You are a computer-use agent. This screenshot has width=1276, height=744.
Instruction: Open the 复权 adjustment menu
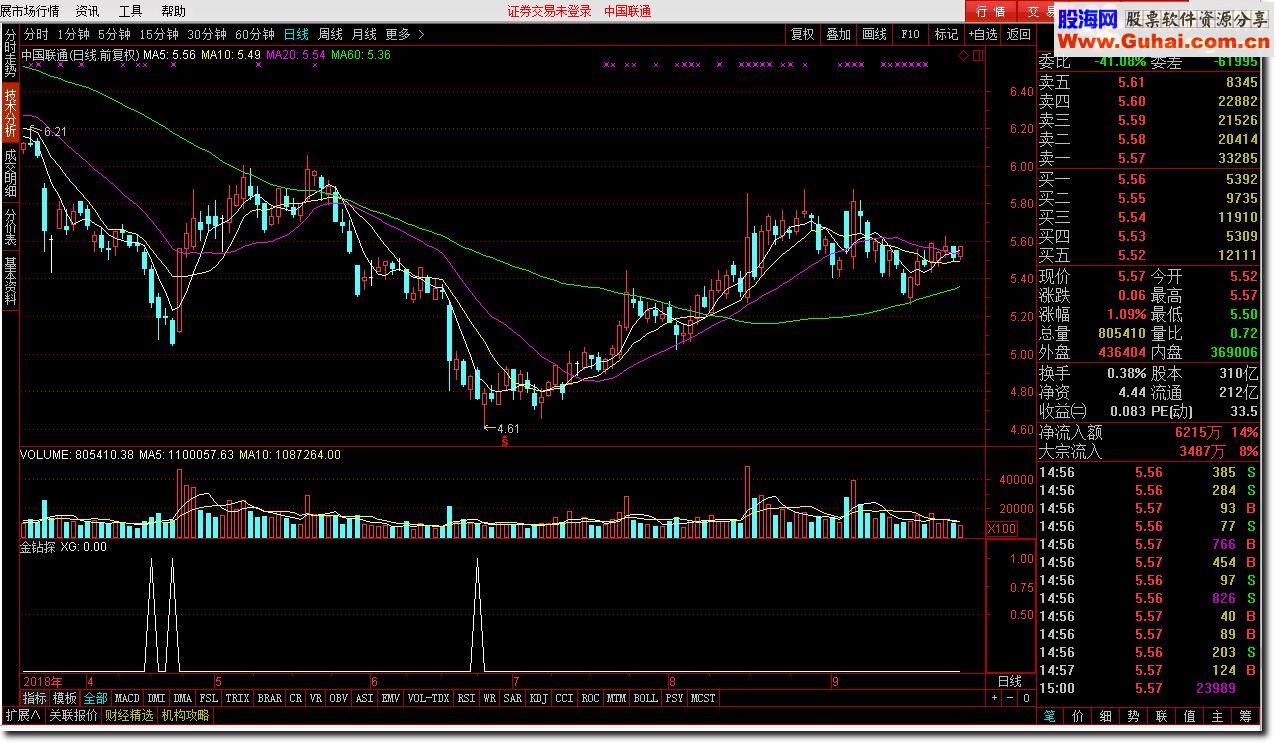tap(803, 34)
